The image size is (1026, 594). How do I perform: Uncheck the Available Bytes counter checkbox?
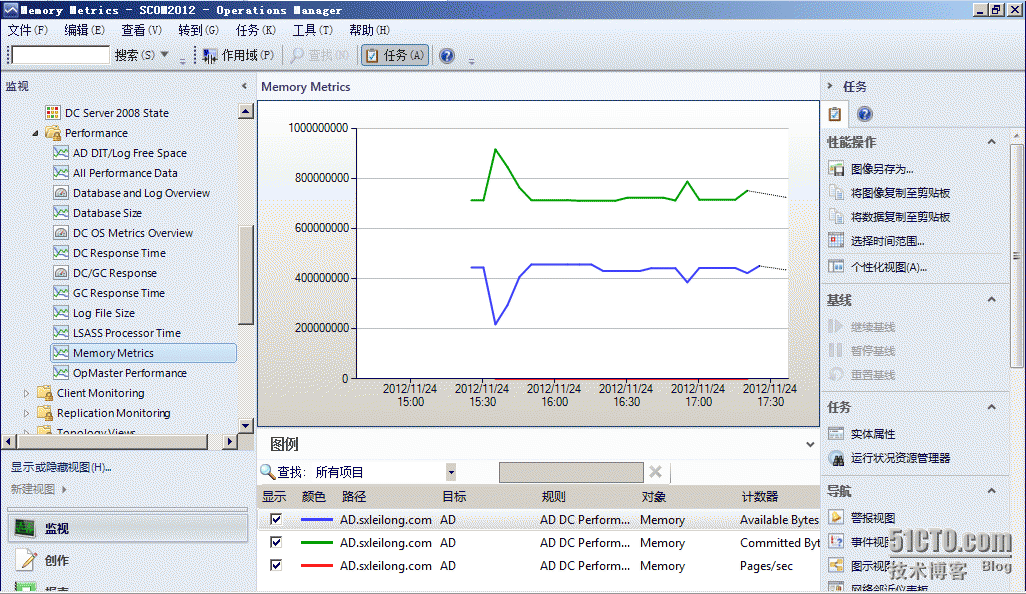[276, 519]
